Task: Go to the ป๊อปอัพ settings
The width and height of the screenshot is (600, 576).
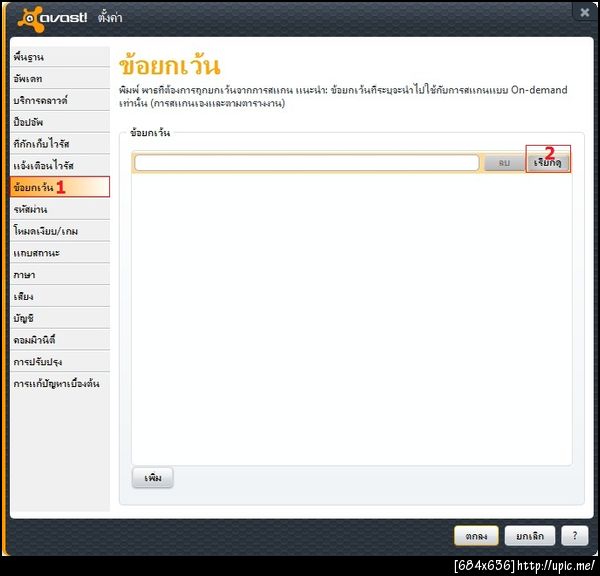Action: 60,122
